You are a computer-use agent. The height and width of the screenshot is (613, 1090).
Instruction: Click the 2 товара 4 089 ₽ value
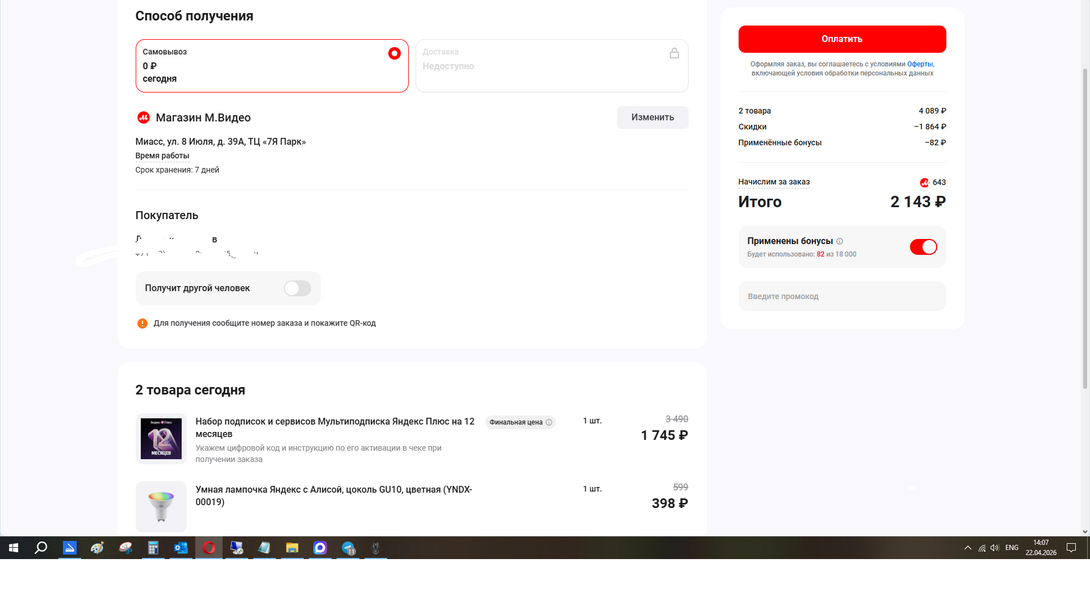point(932,111)
